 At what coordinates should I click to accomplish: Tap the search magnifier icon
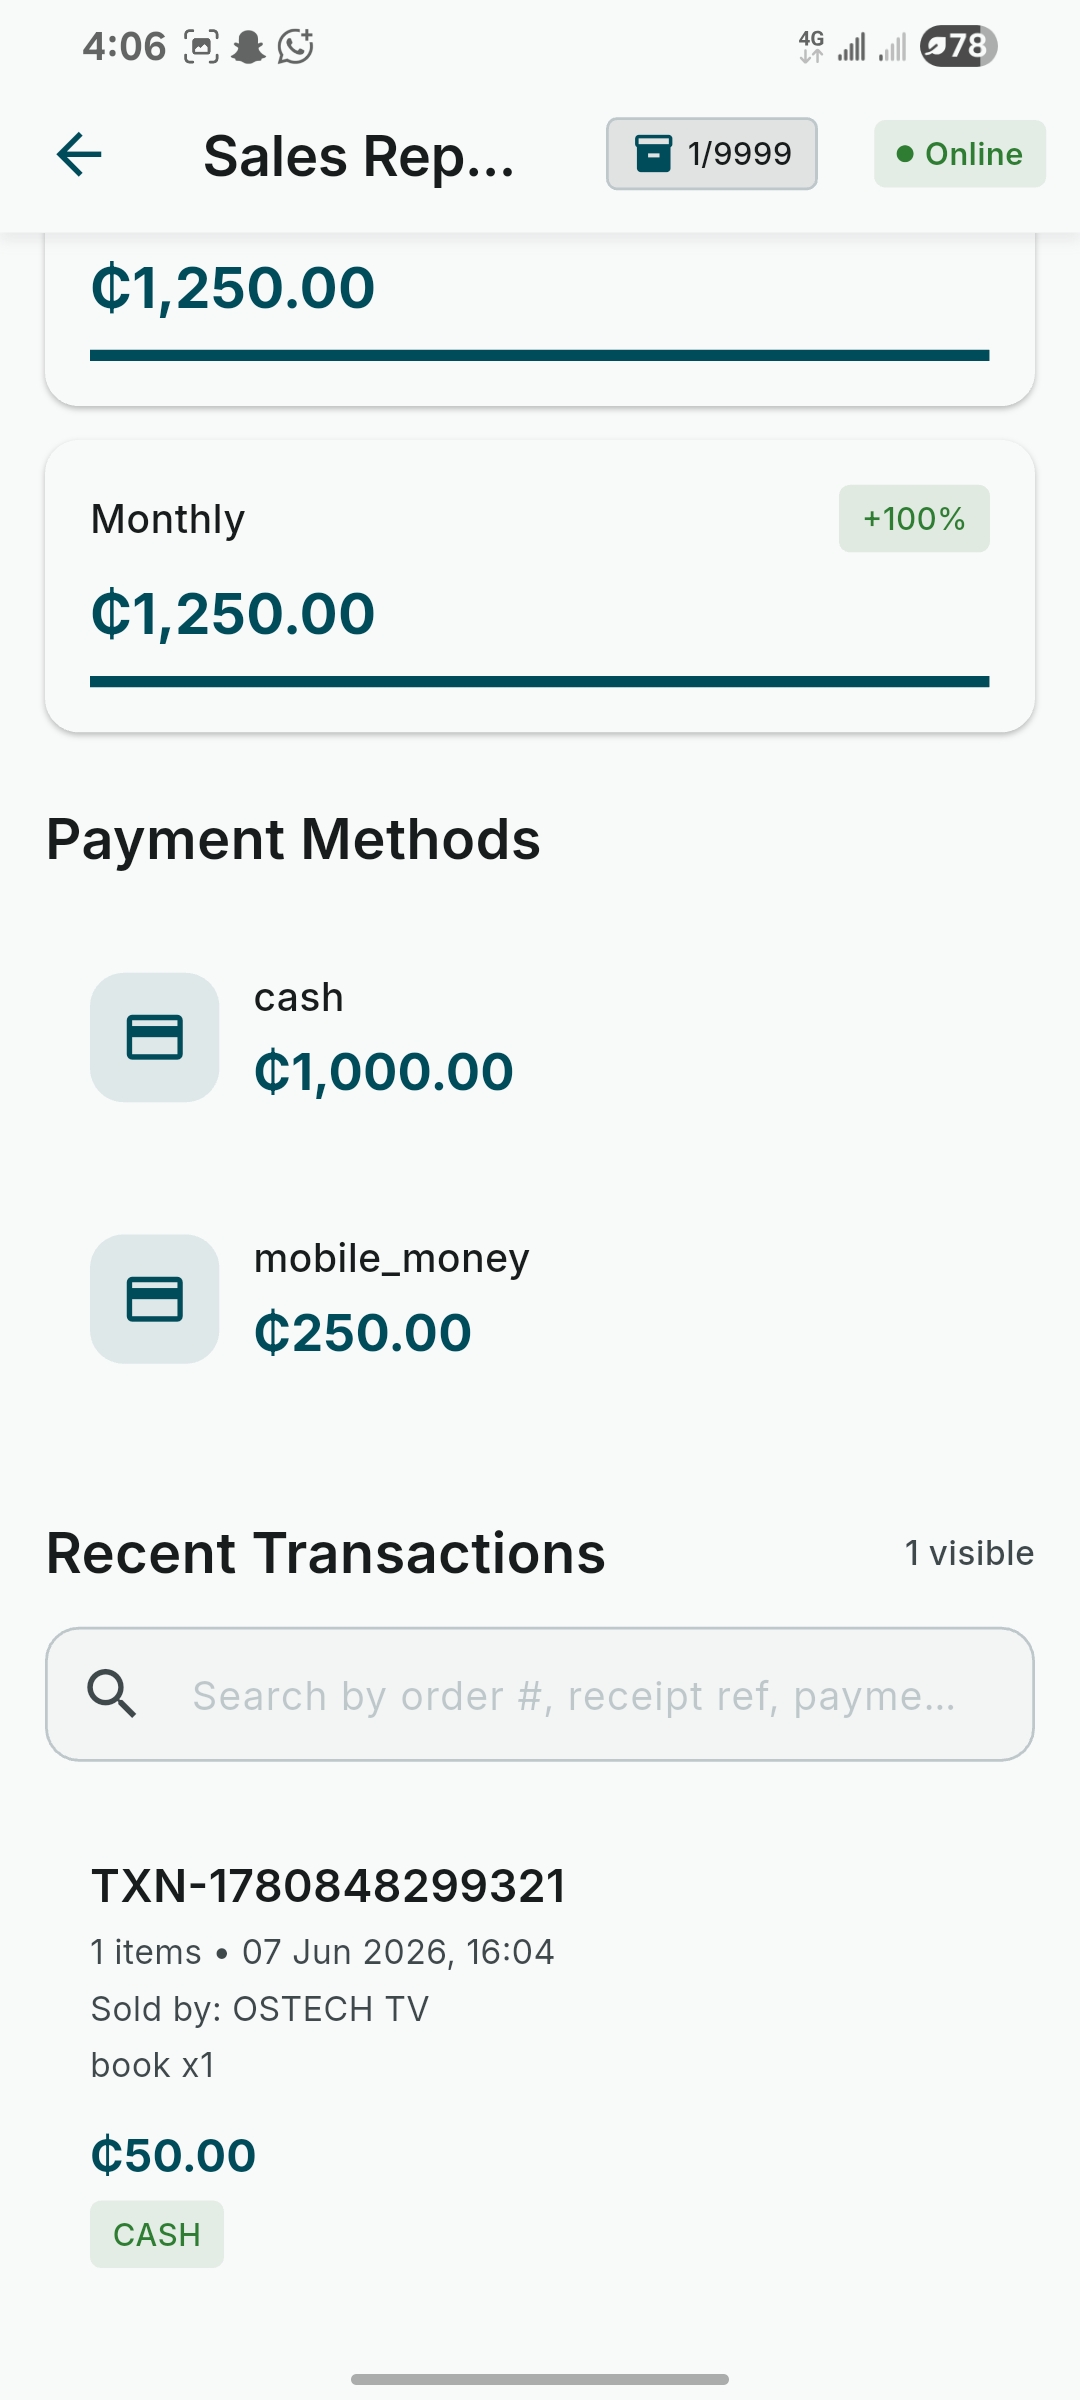point(112,1694)
